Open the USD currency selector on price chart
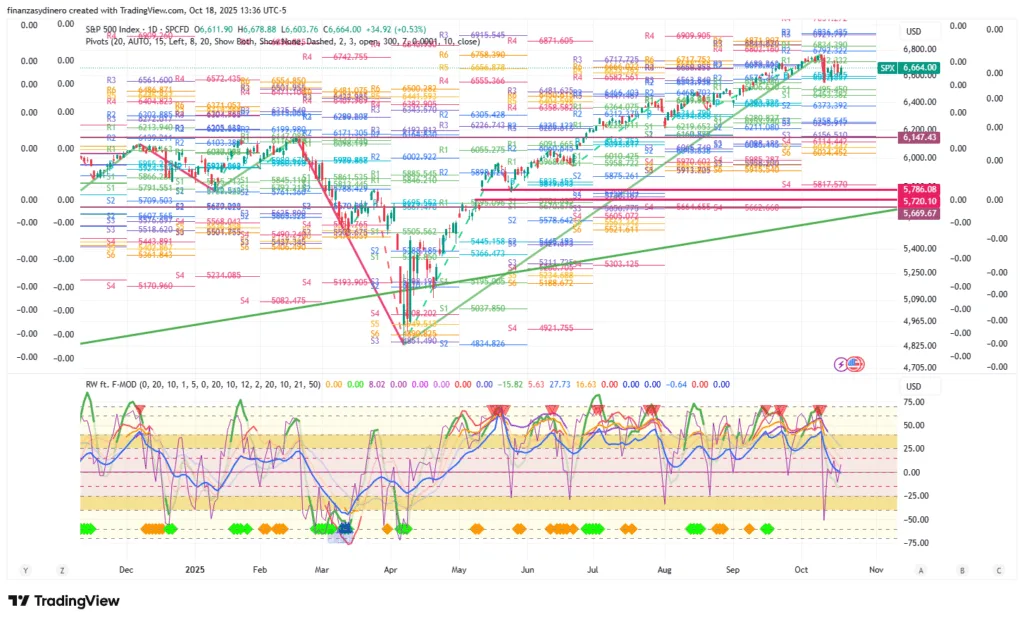The height and width of the screenshot is (622, 1024). pos(913,32)
